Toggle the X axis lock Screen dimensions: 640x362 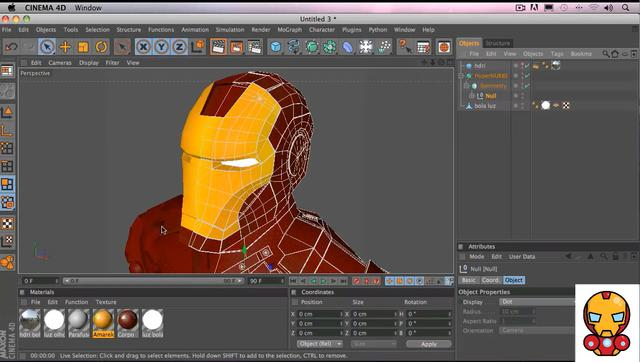(x=143, y=47)
